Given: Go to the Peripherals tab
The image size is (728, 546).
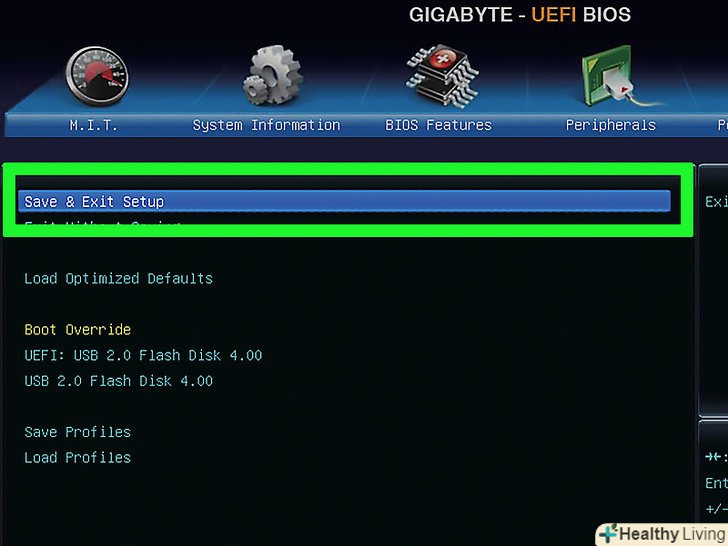Looking at the screenshot, I should (611, 125).
